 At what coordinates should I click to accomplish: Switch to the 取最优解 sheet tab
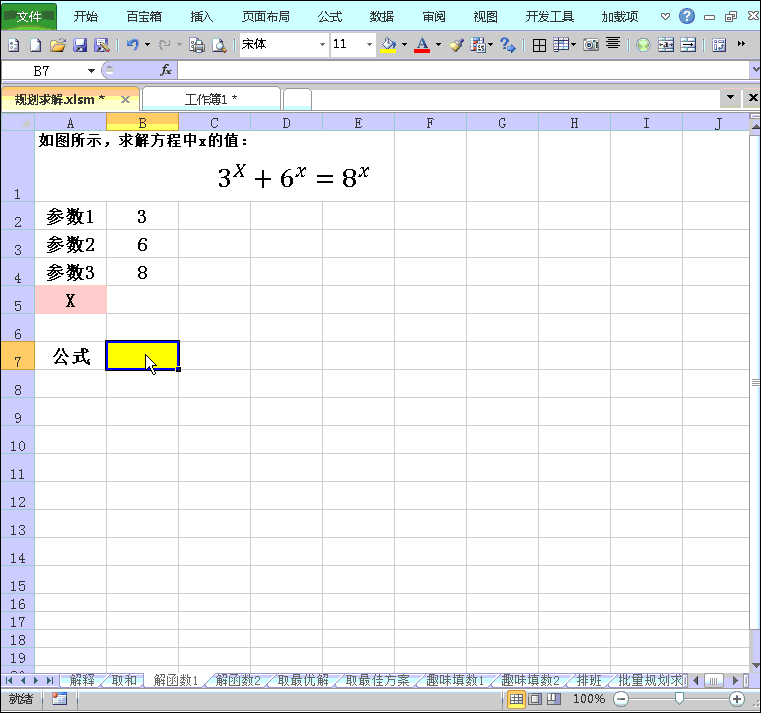[x=303, y=680]
